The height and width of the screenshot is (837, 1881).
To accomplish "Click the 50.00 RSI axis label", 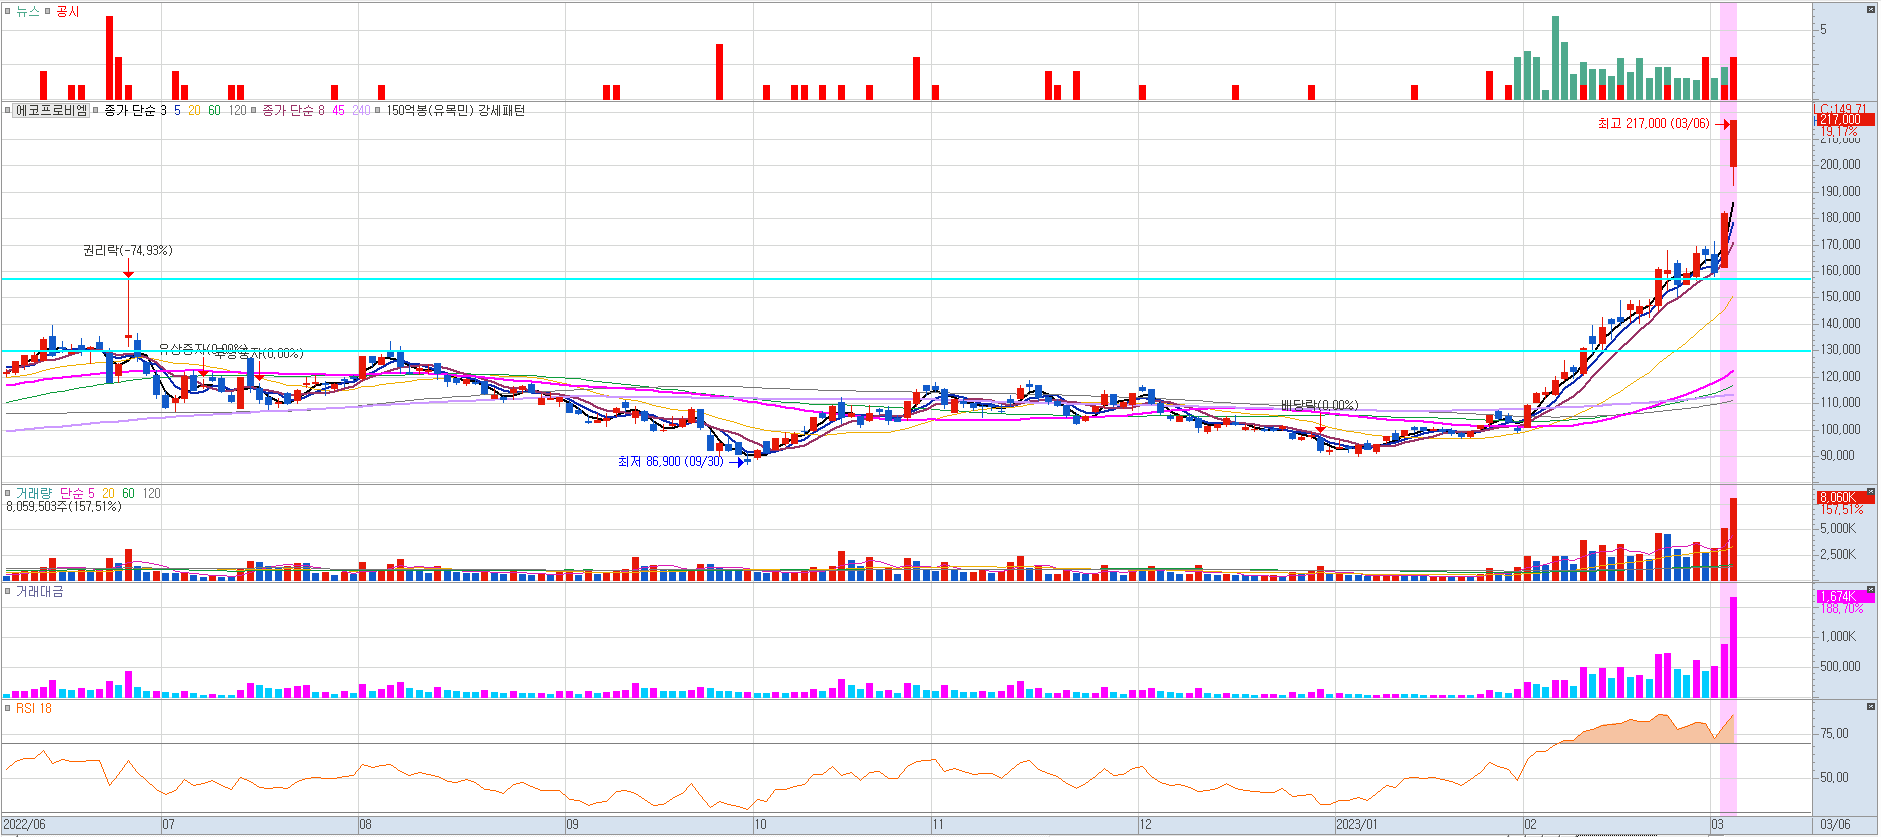I will pos(1835,778).
